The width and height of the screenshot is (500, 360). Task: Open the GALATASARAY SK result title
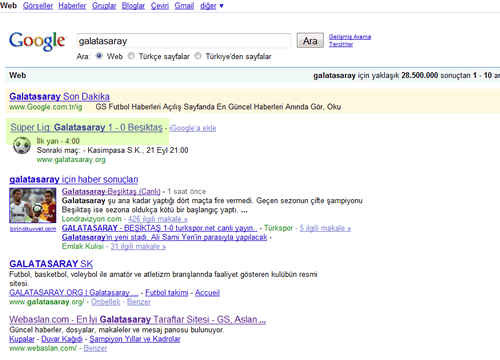(x=51, y=264)
